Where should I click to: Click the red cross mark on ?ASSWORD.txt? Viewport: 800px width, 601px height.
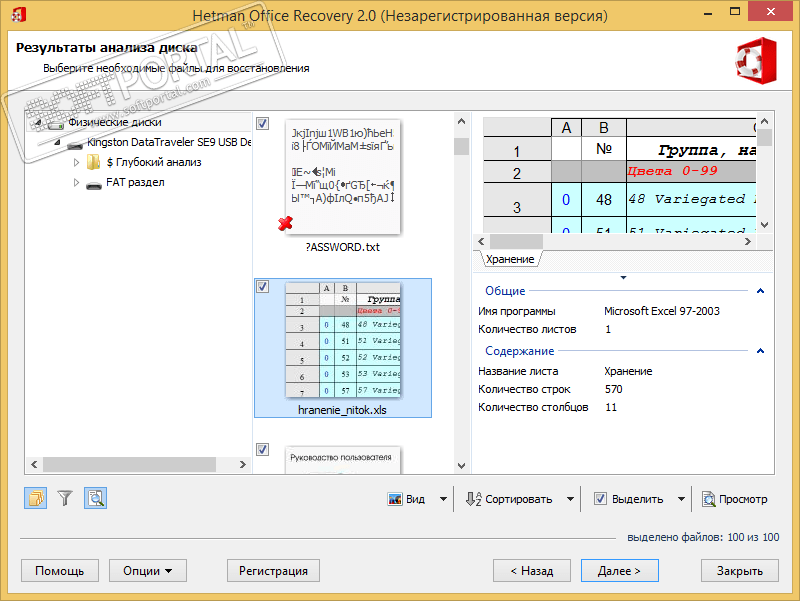click(285, 223)
